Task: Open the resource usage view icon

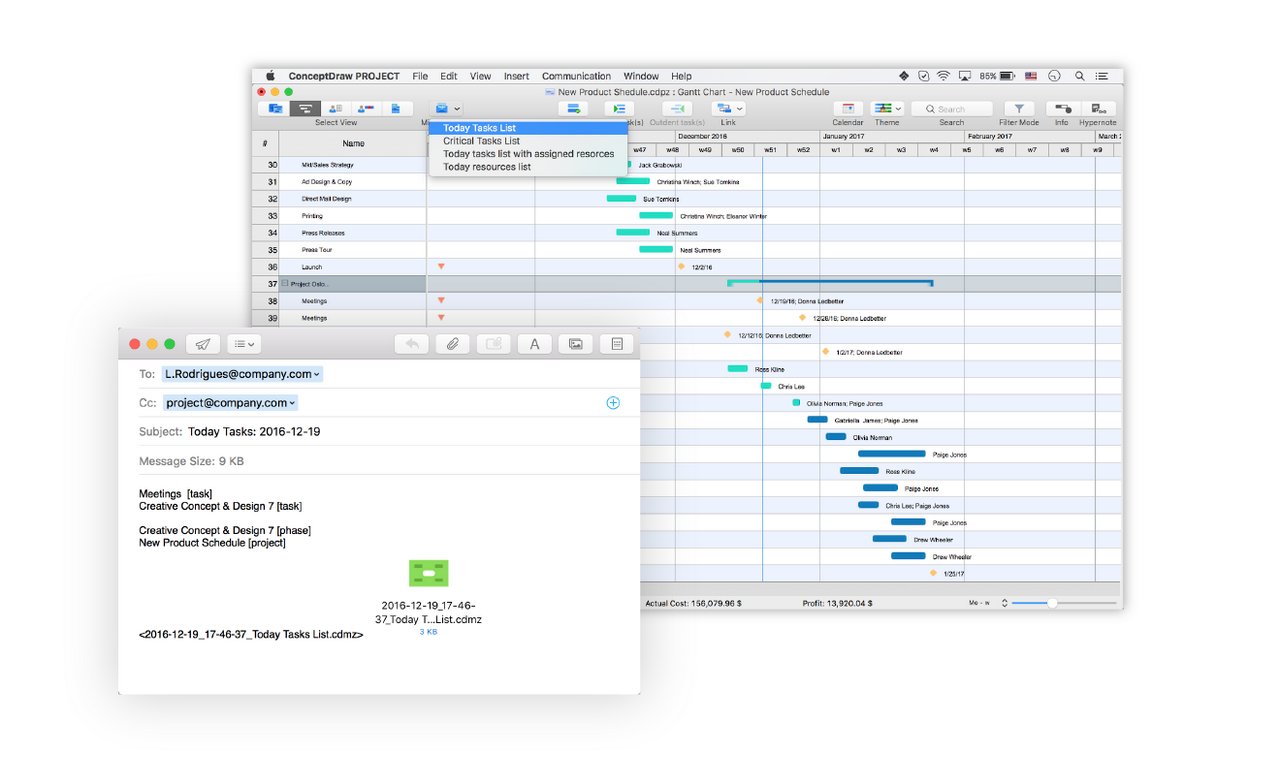Action: [366, 109]
